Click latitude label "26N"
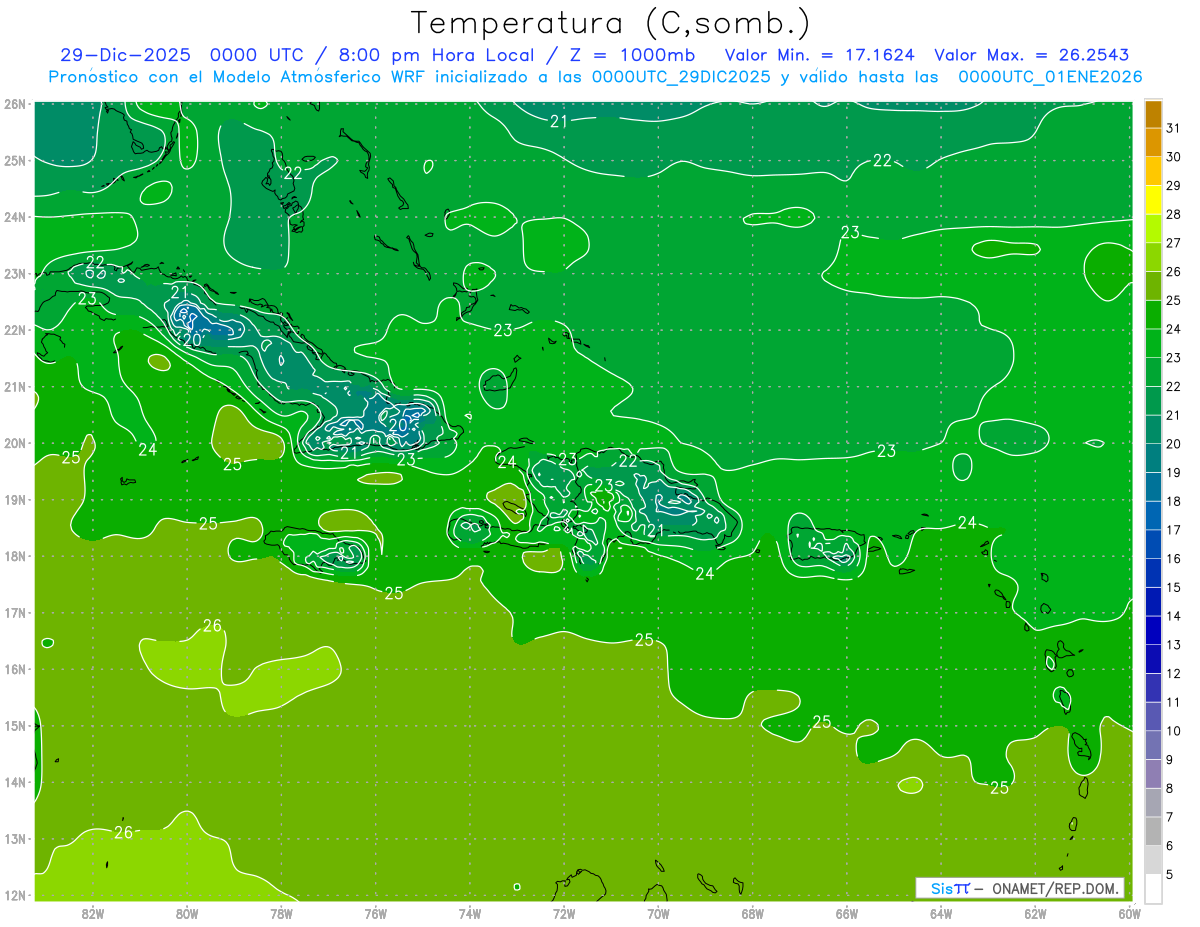 click(x=15, y=104)
